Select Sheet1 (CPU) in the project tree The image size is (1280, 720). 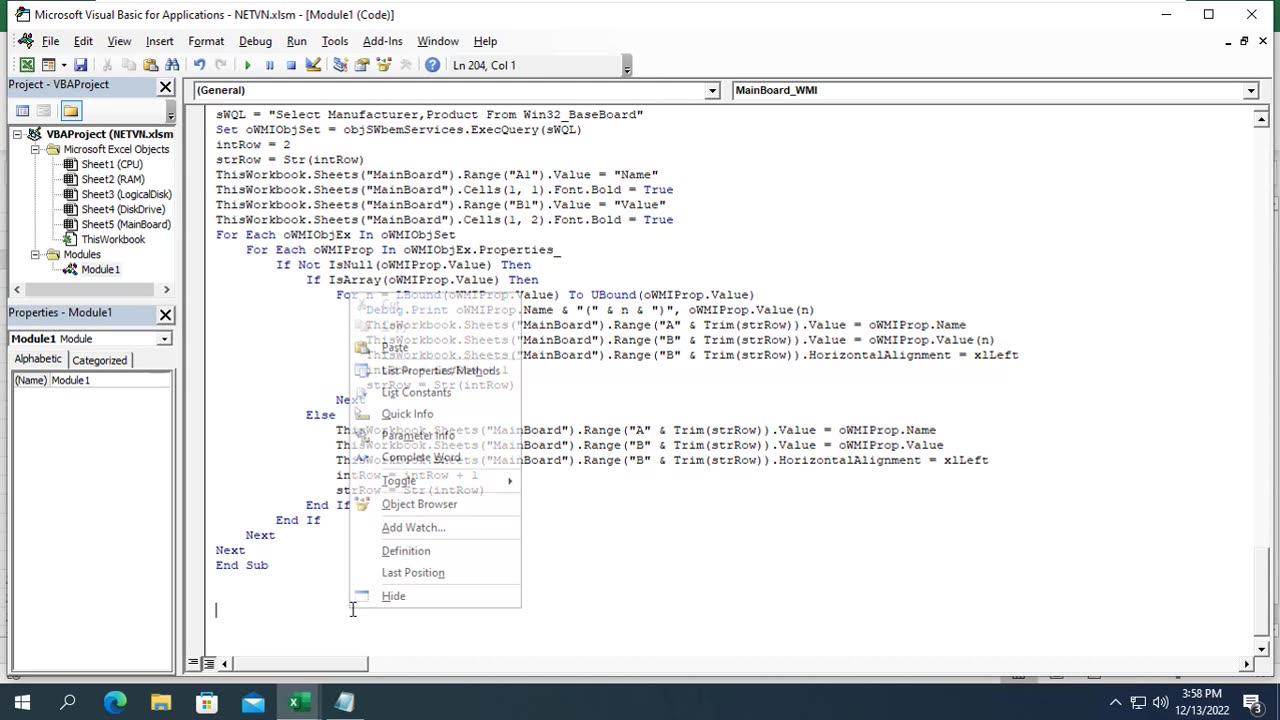(111, 164)
